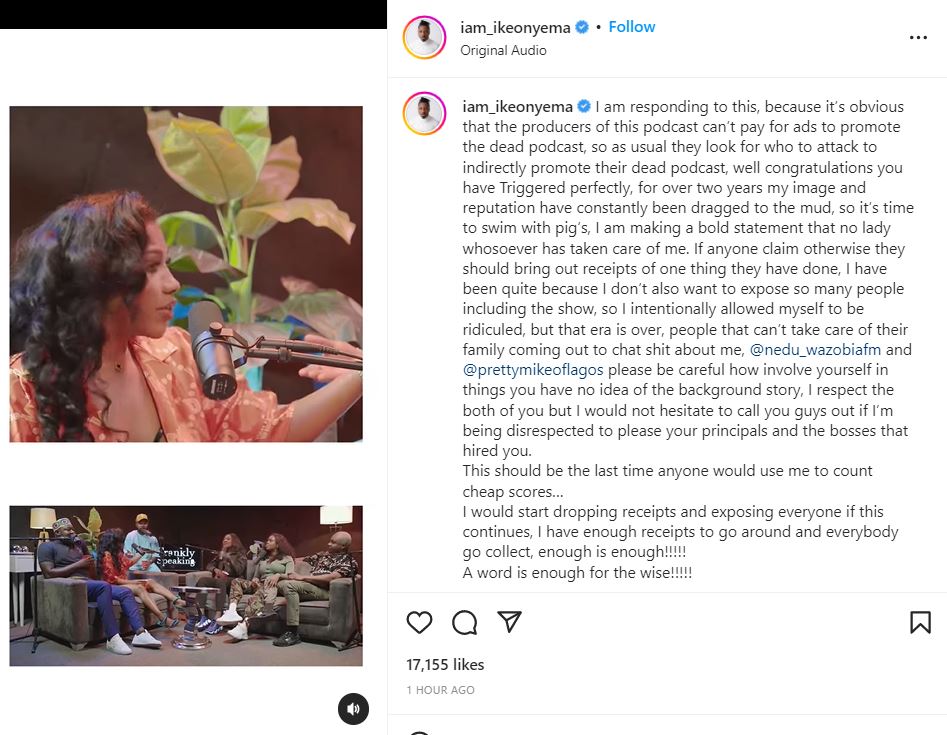Open the three-dot more options menu
The width and height of the screenshot is (947, 735).
coord(918,38)
